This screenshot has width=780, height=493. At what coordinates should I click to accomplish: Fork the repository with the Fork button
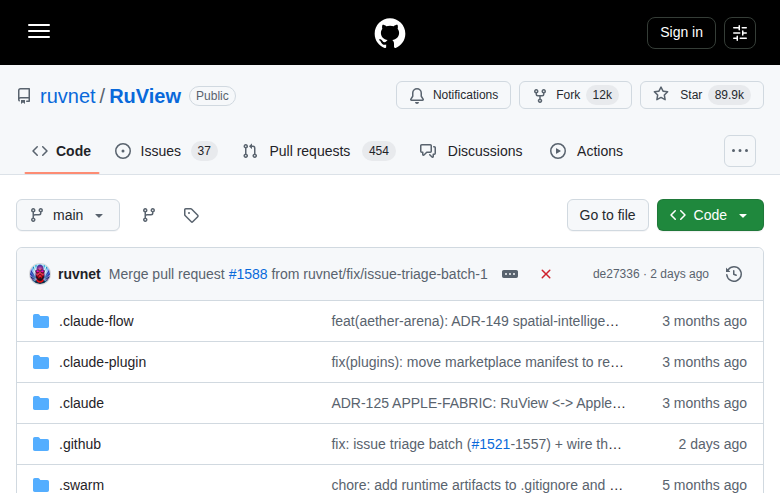(x=575, y=95)
